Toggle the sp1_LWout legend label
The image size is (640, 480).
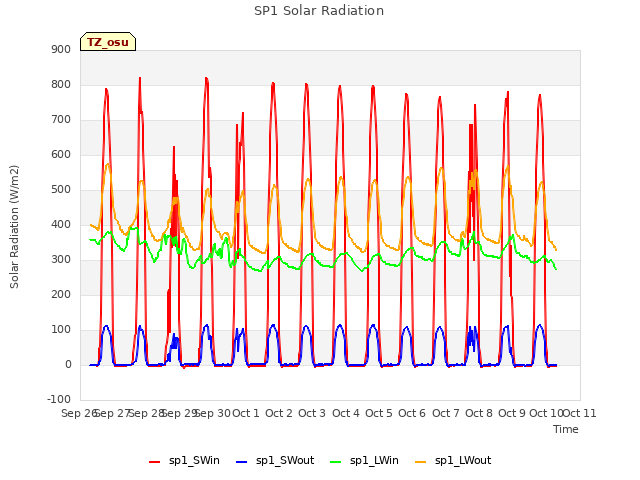tap(463, 460)
